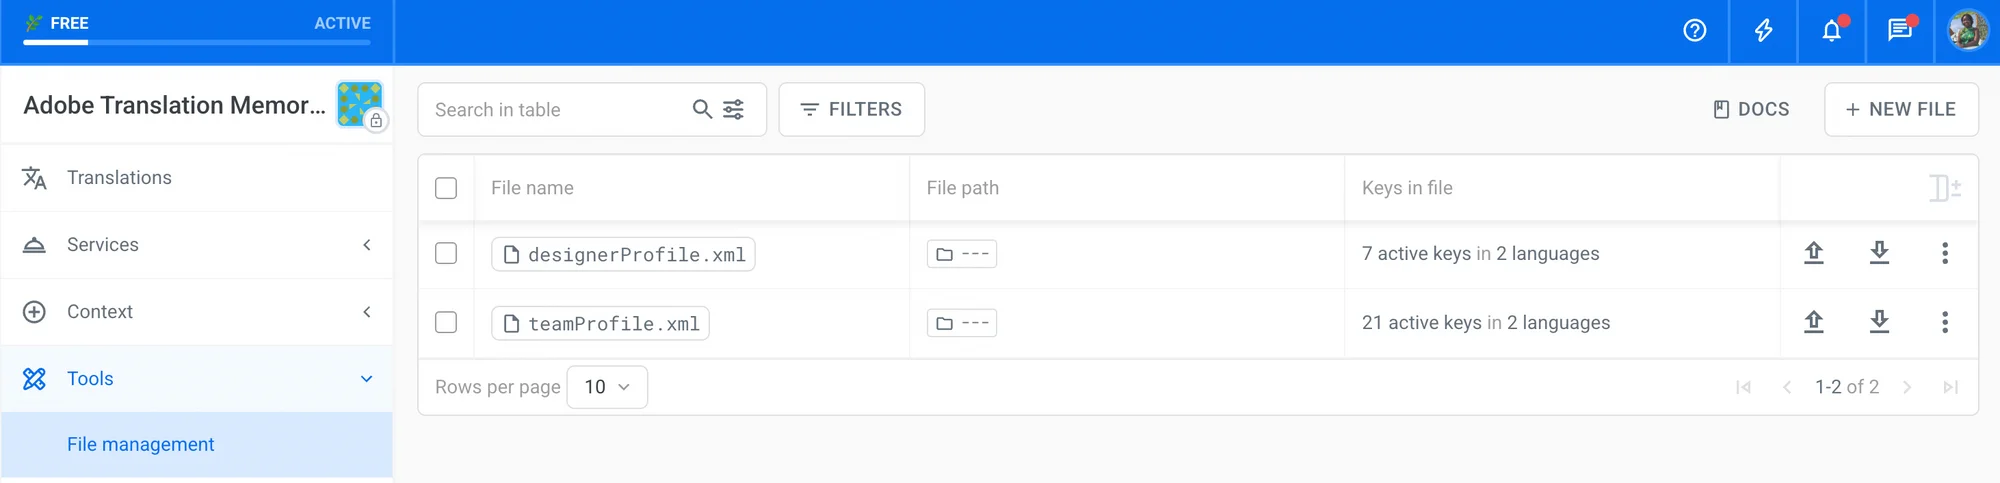Check the designerProfile.xml row checkbox
The height and width of the screenshot is (483, 2000).
pos(446,254)
